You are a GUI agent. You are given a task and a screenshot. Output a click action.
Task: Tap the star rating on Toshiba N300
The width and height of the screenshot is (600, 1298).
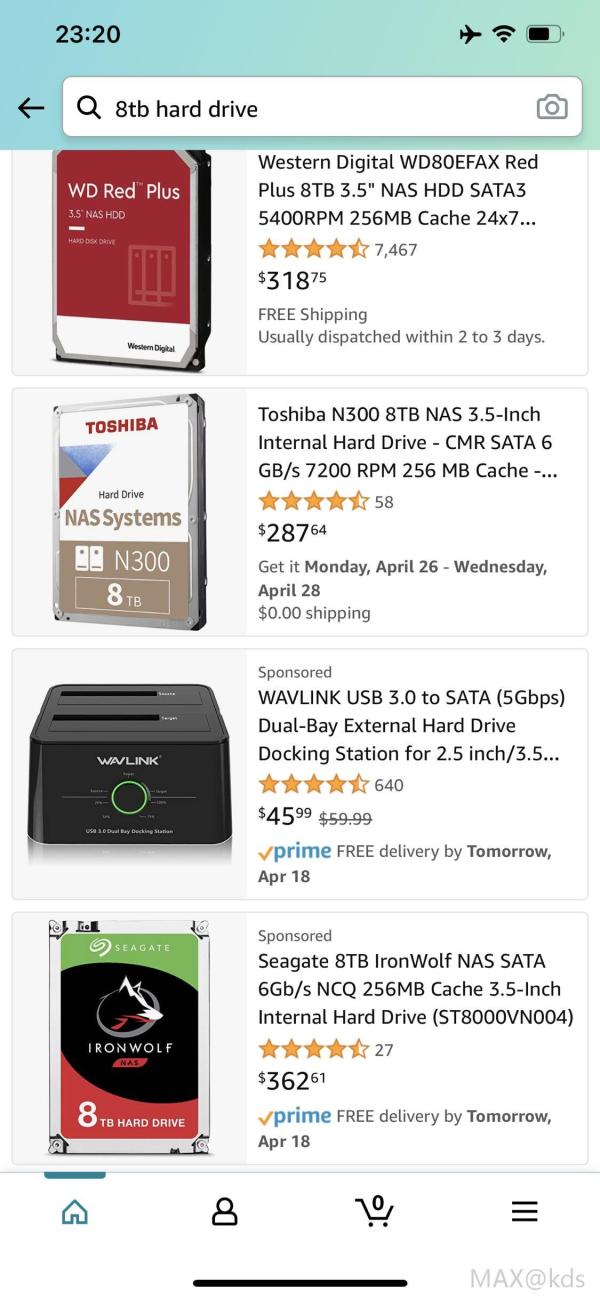click(x=313, y=502)
